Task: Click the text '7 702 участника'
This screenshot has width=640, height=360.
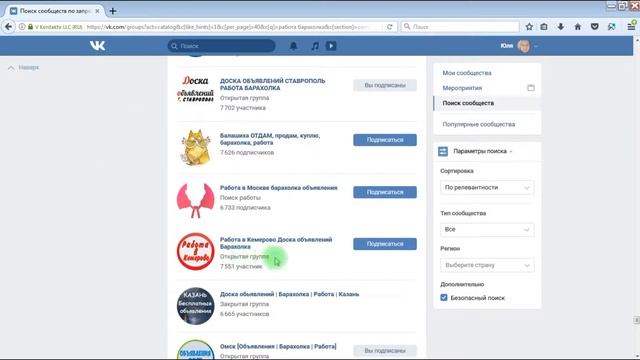Action: [243, 108]
